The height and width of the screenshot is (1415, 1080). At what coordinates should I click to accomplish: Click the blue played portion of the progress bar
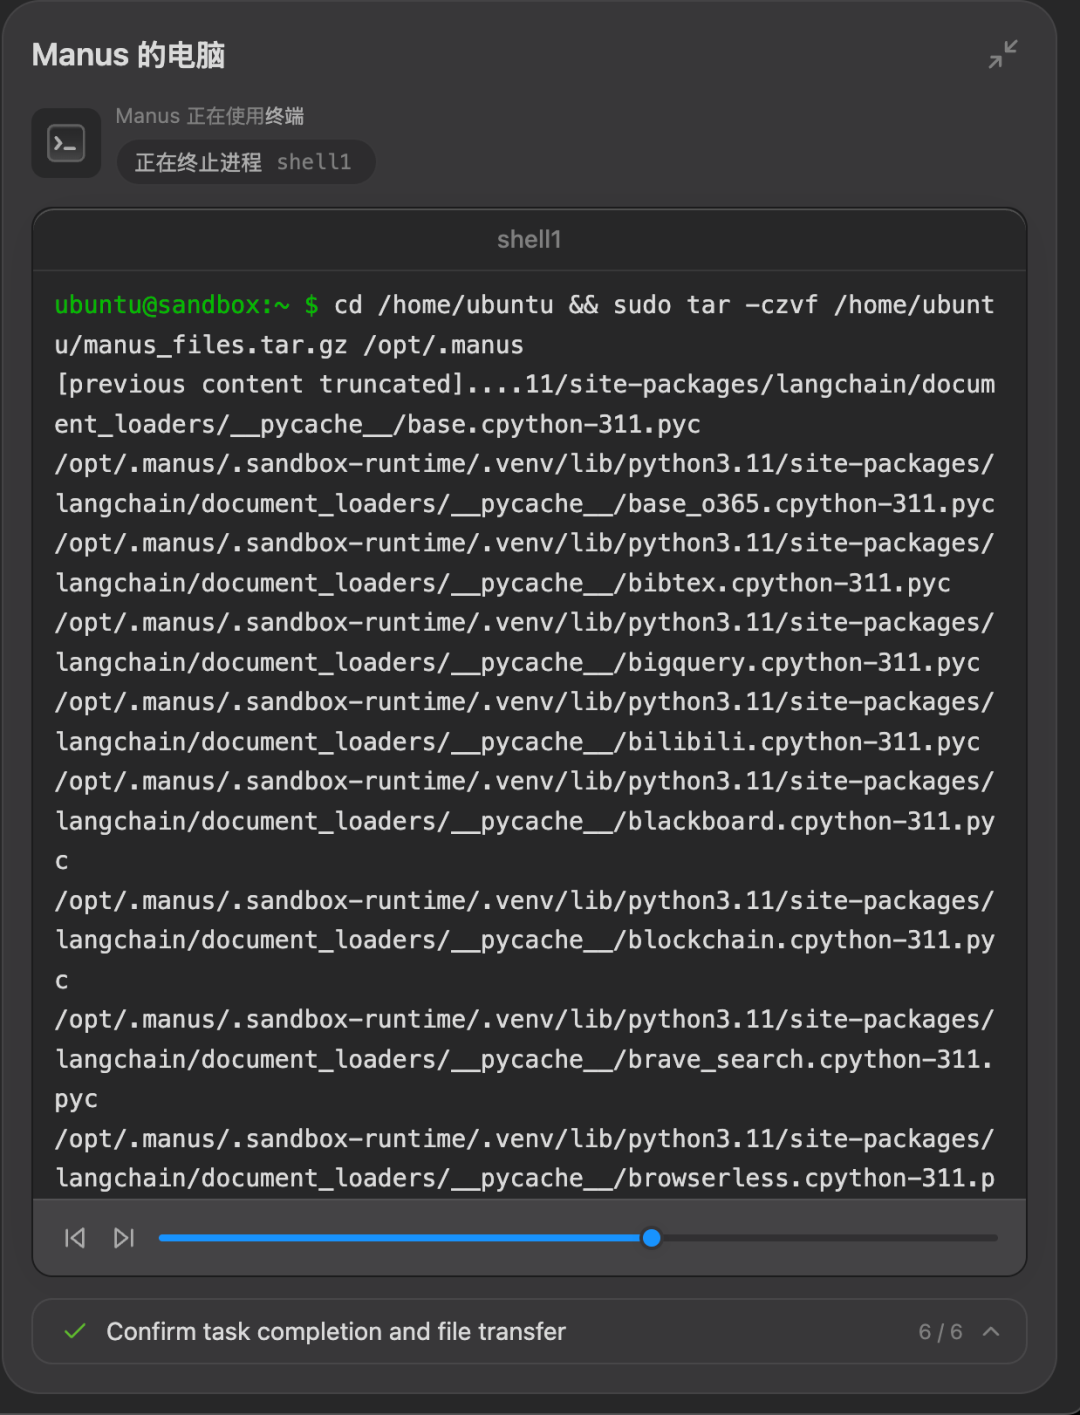[400, 1238]
